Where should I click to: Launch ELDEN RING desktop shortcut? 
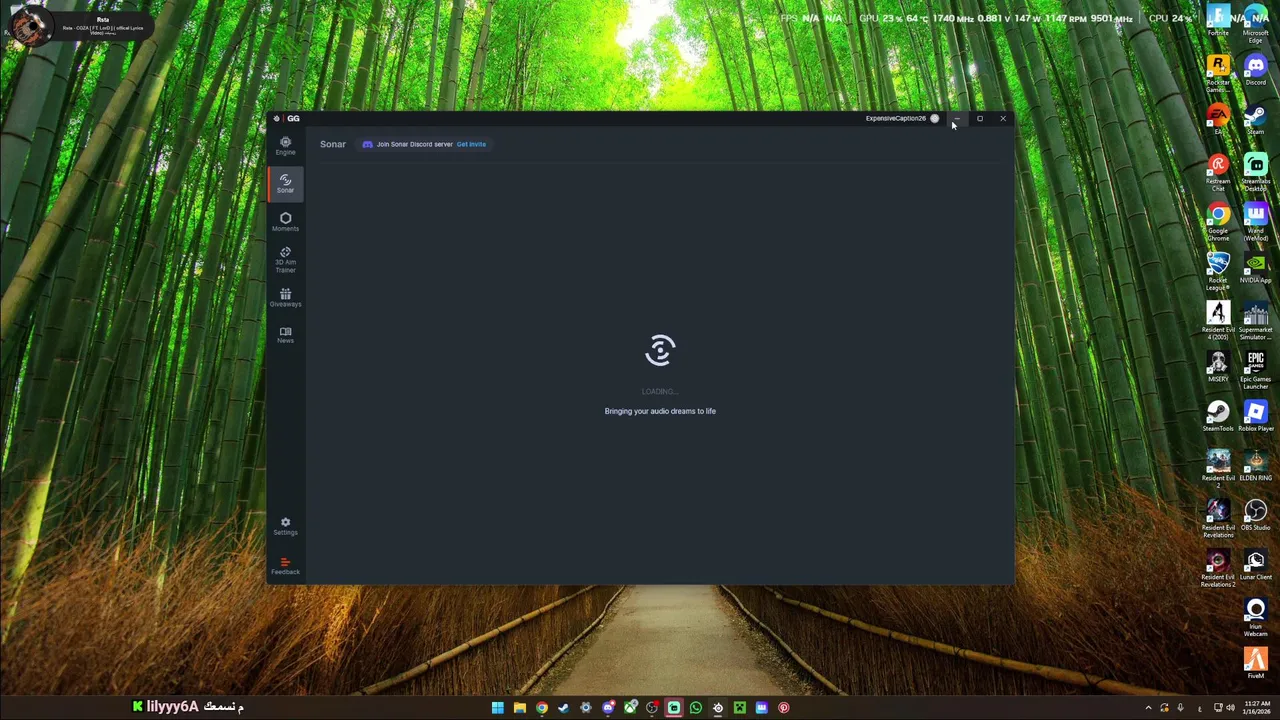click(x=1255, y=466)
